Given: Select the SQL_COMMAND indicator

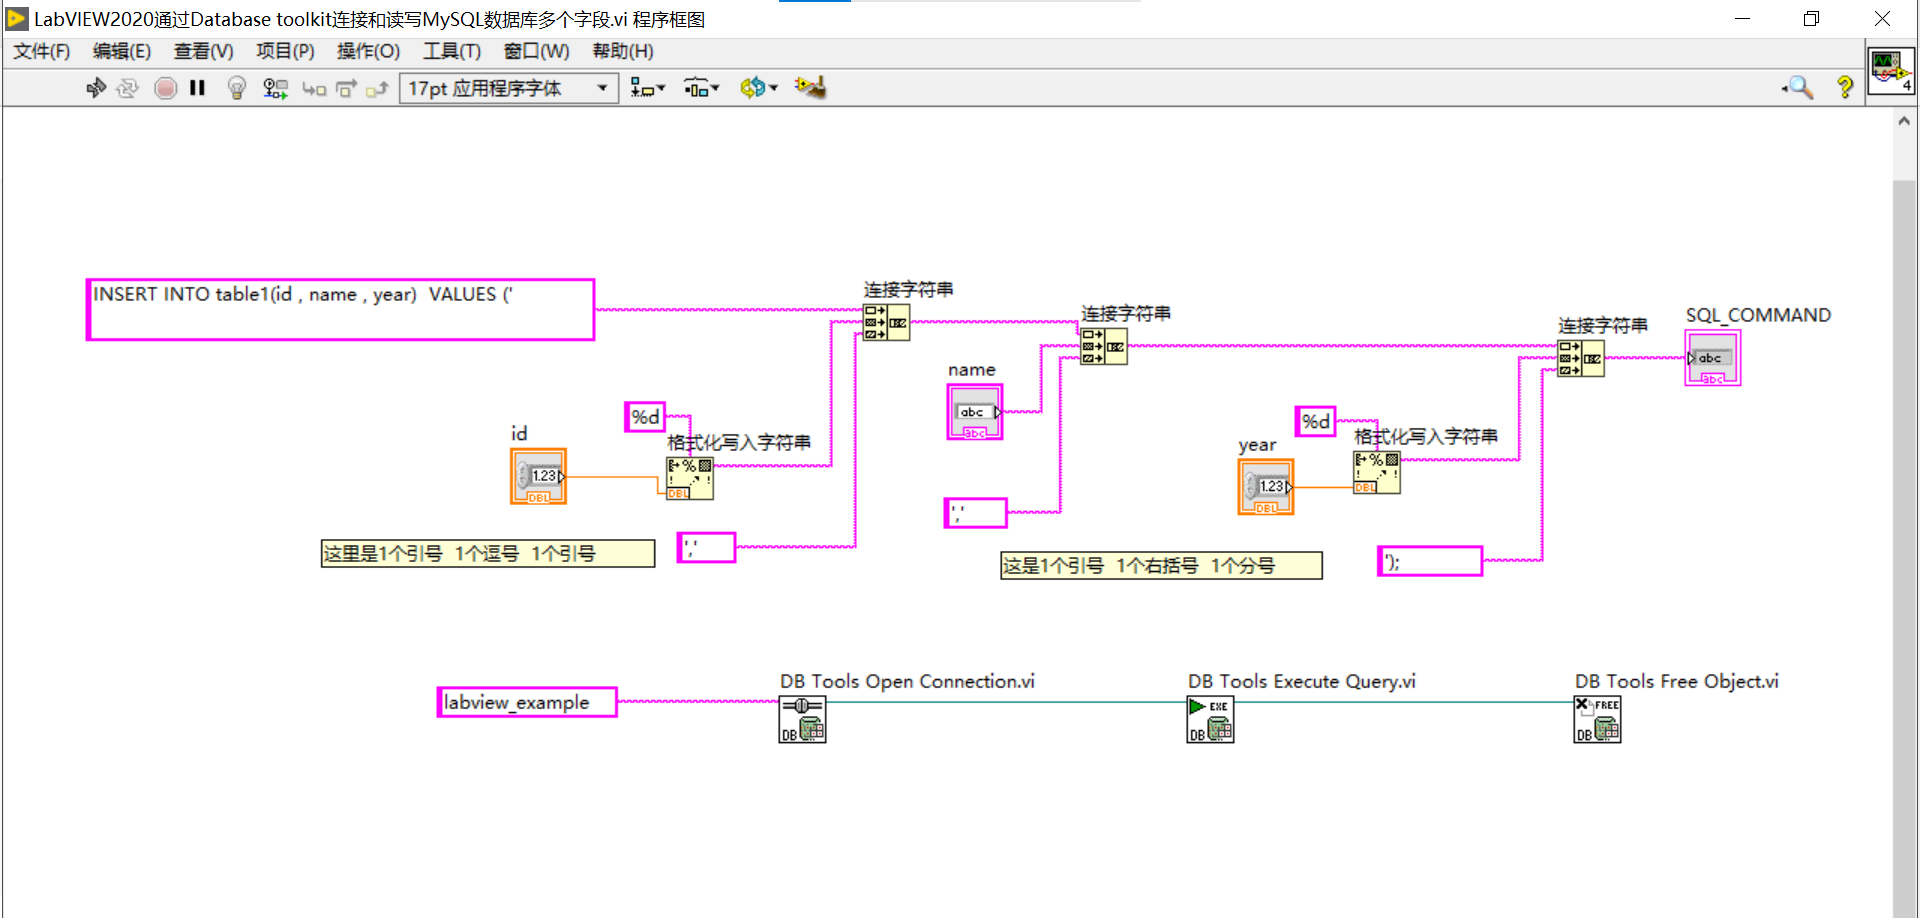Looking at the screenshot, I should 1711,358.
